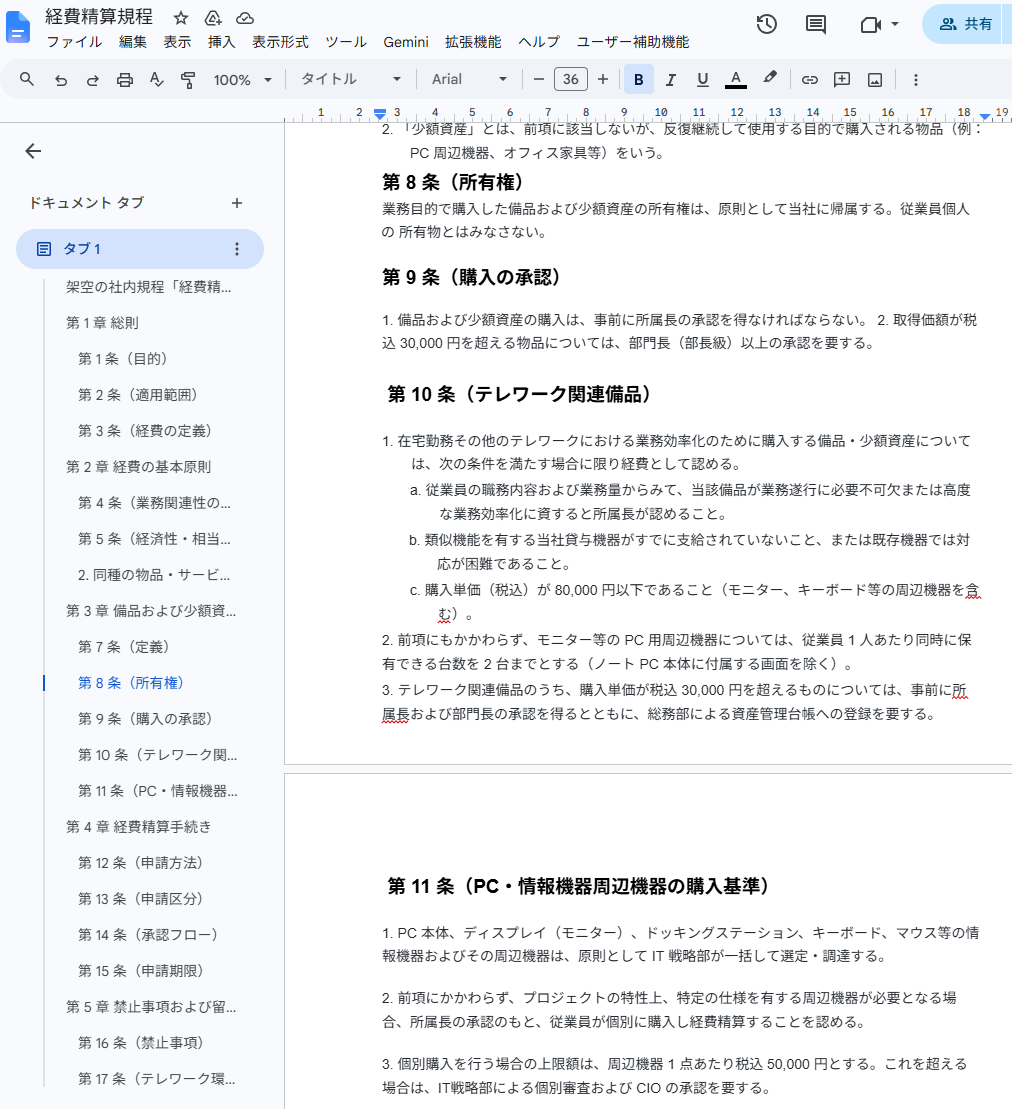The height and width of the screenshot is (1109, 1012).
Task: Click the search menus magnifier icon
Action: [x=27, y=79]
